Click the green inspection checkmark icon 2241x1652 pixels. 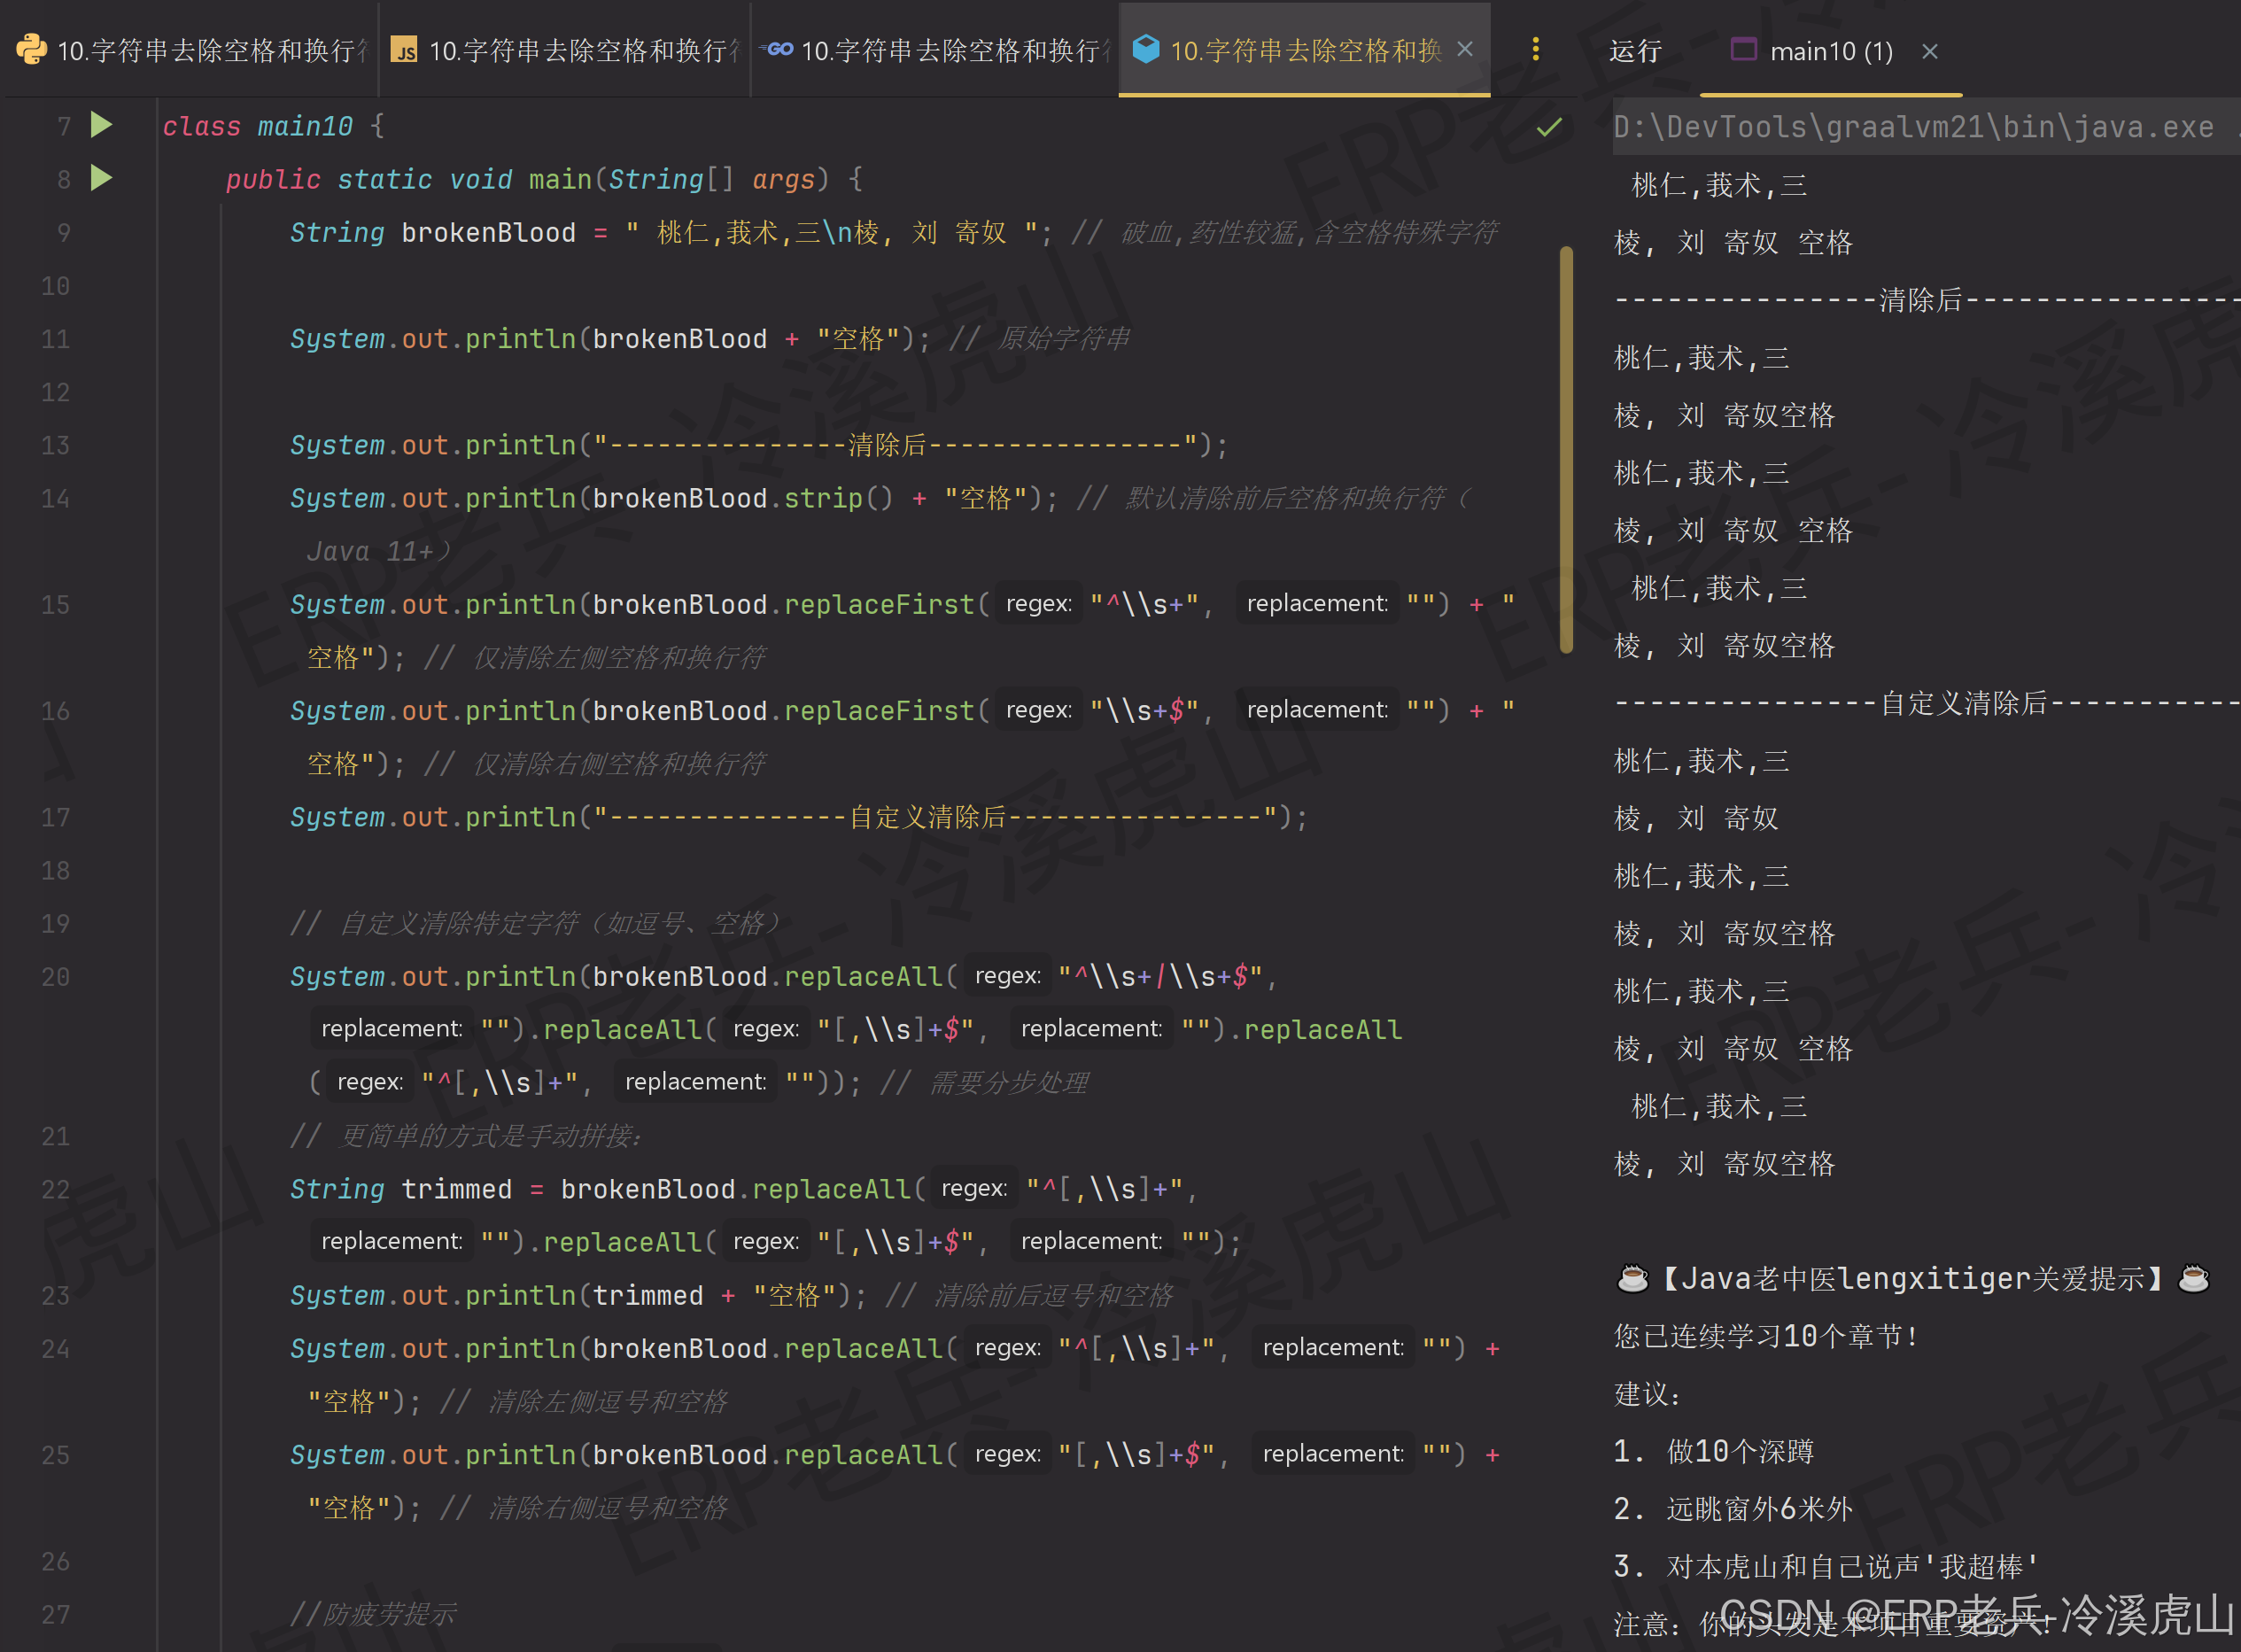(1549, 127)
